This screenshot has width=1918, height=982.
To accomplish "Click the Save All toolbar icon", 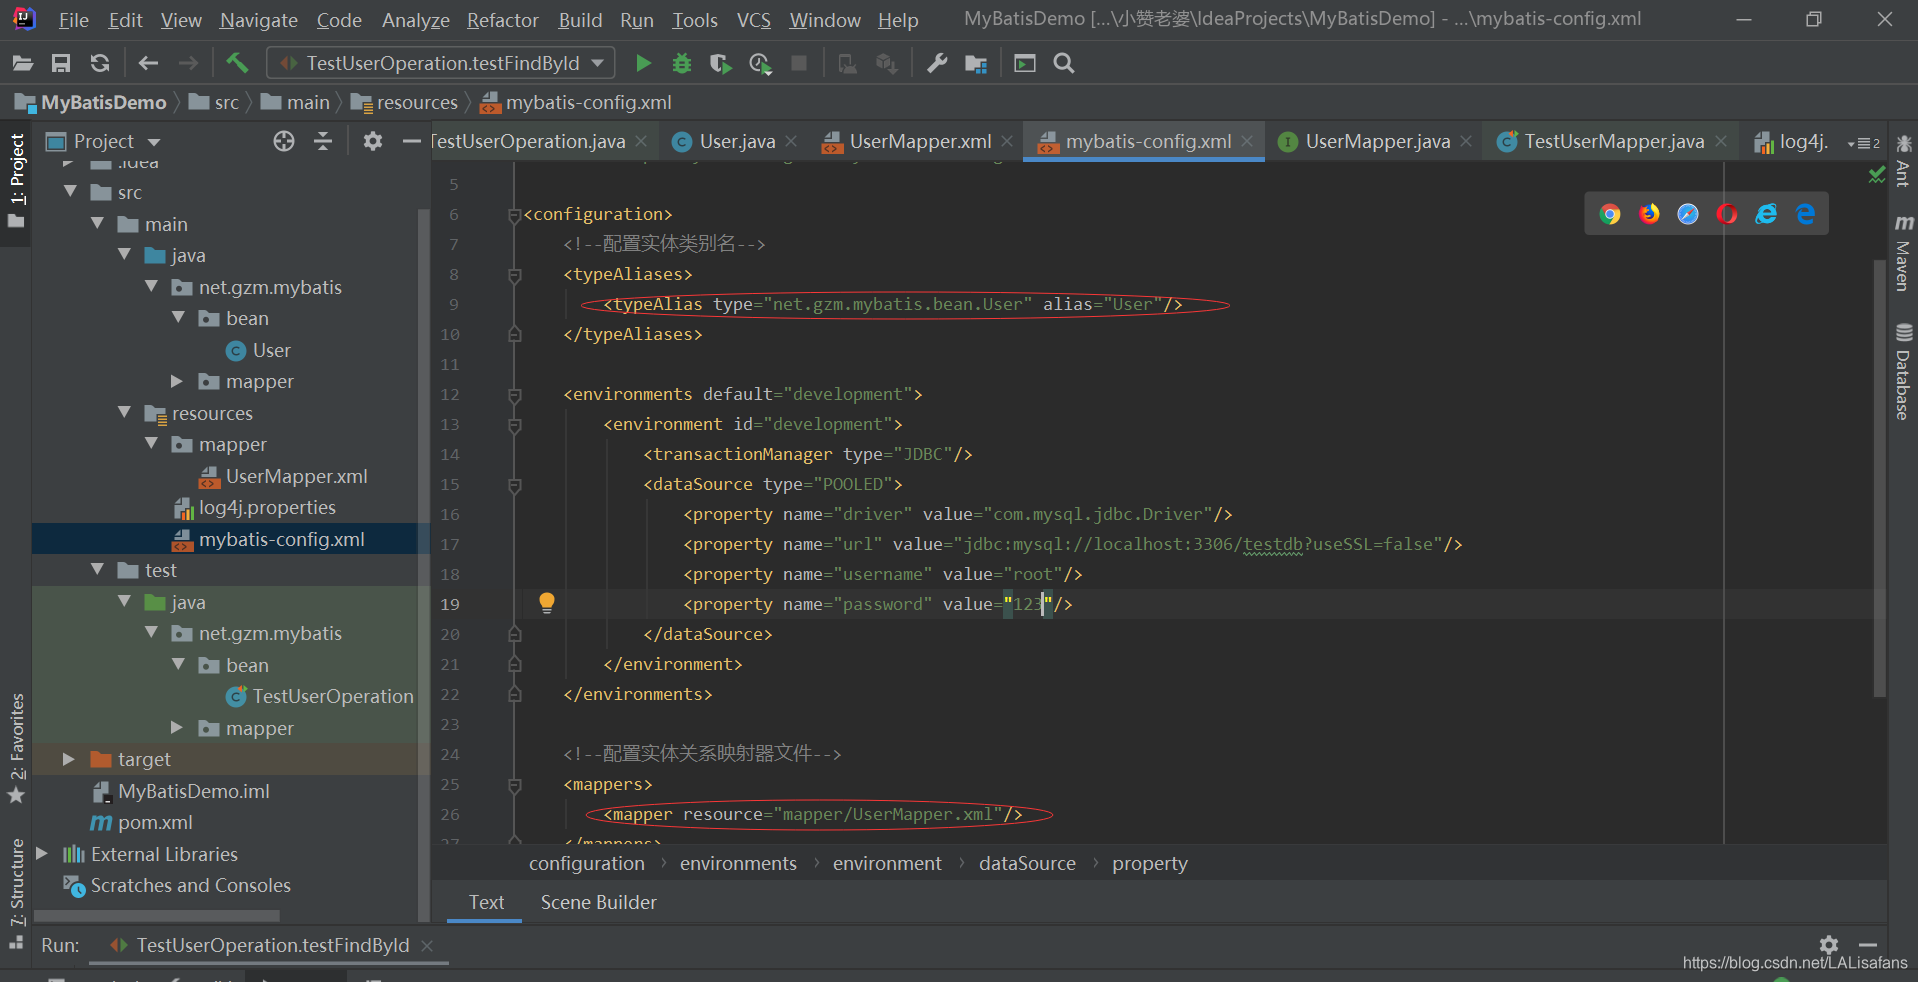I will (61, 64).
